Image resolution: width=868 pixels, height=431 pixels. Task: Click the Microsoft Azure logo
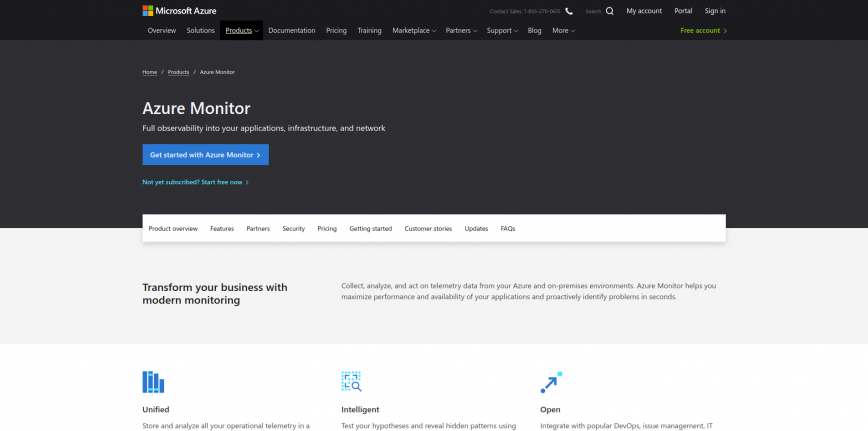coord(179,11)
